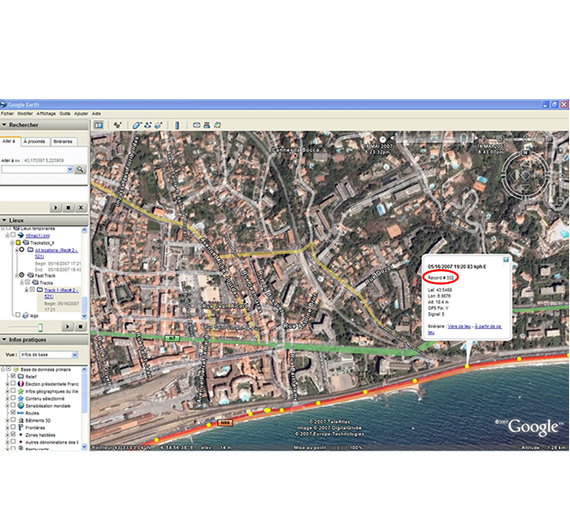The width and height of the screenshot is (570, 526).
Task: Click the yellow GPS point under the balloon
Action: point(467,366)
